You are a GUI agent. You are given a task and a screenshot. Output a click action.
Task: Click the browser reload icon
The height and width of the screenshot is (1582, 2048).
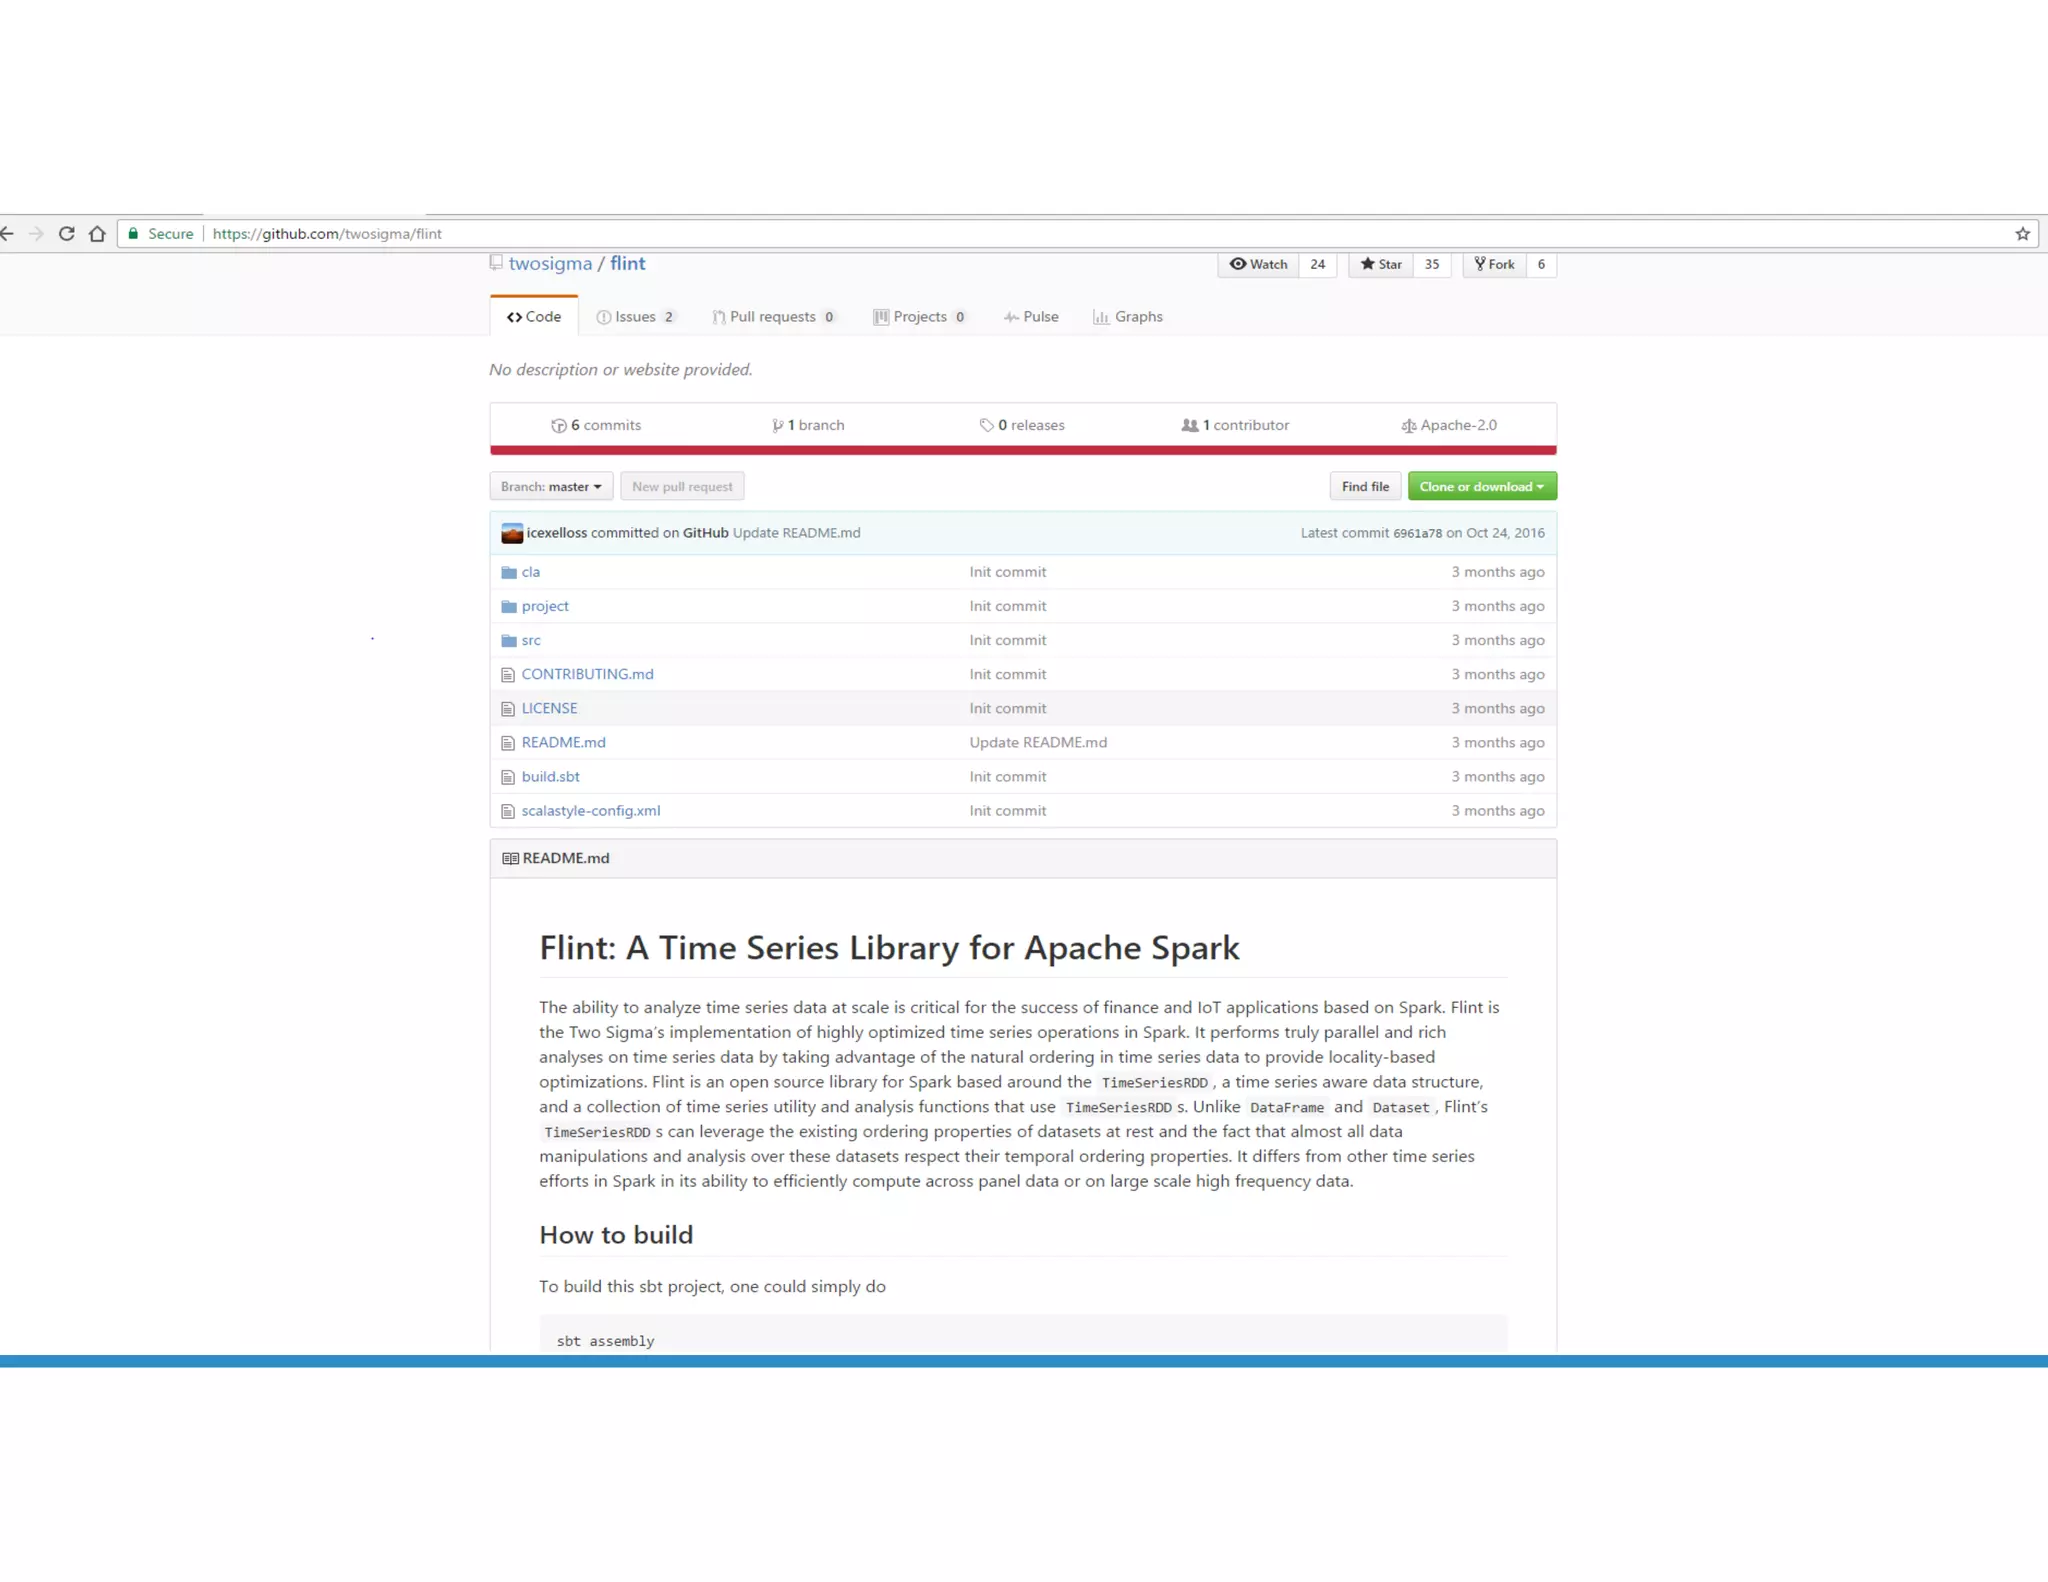[x=66, y=234]
